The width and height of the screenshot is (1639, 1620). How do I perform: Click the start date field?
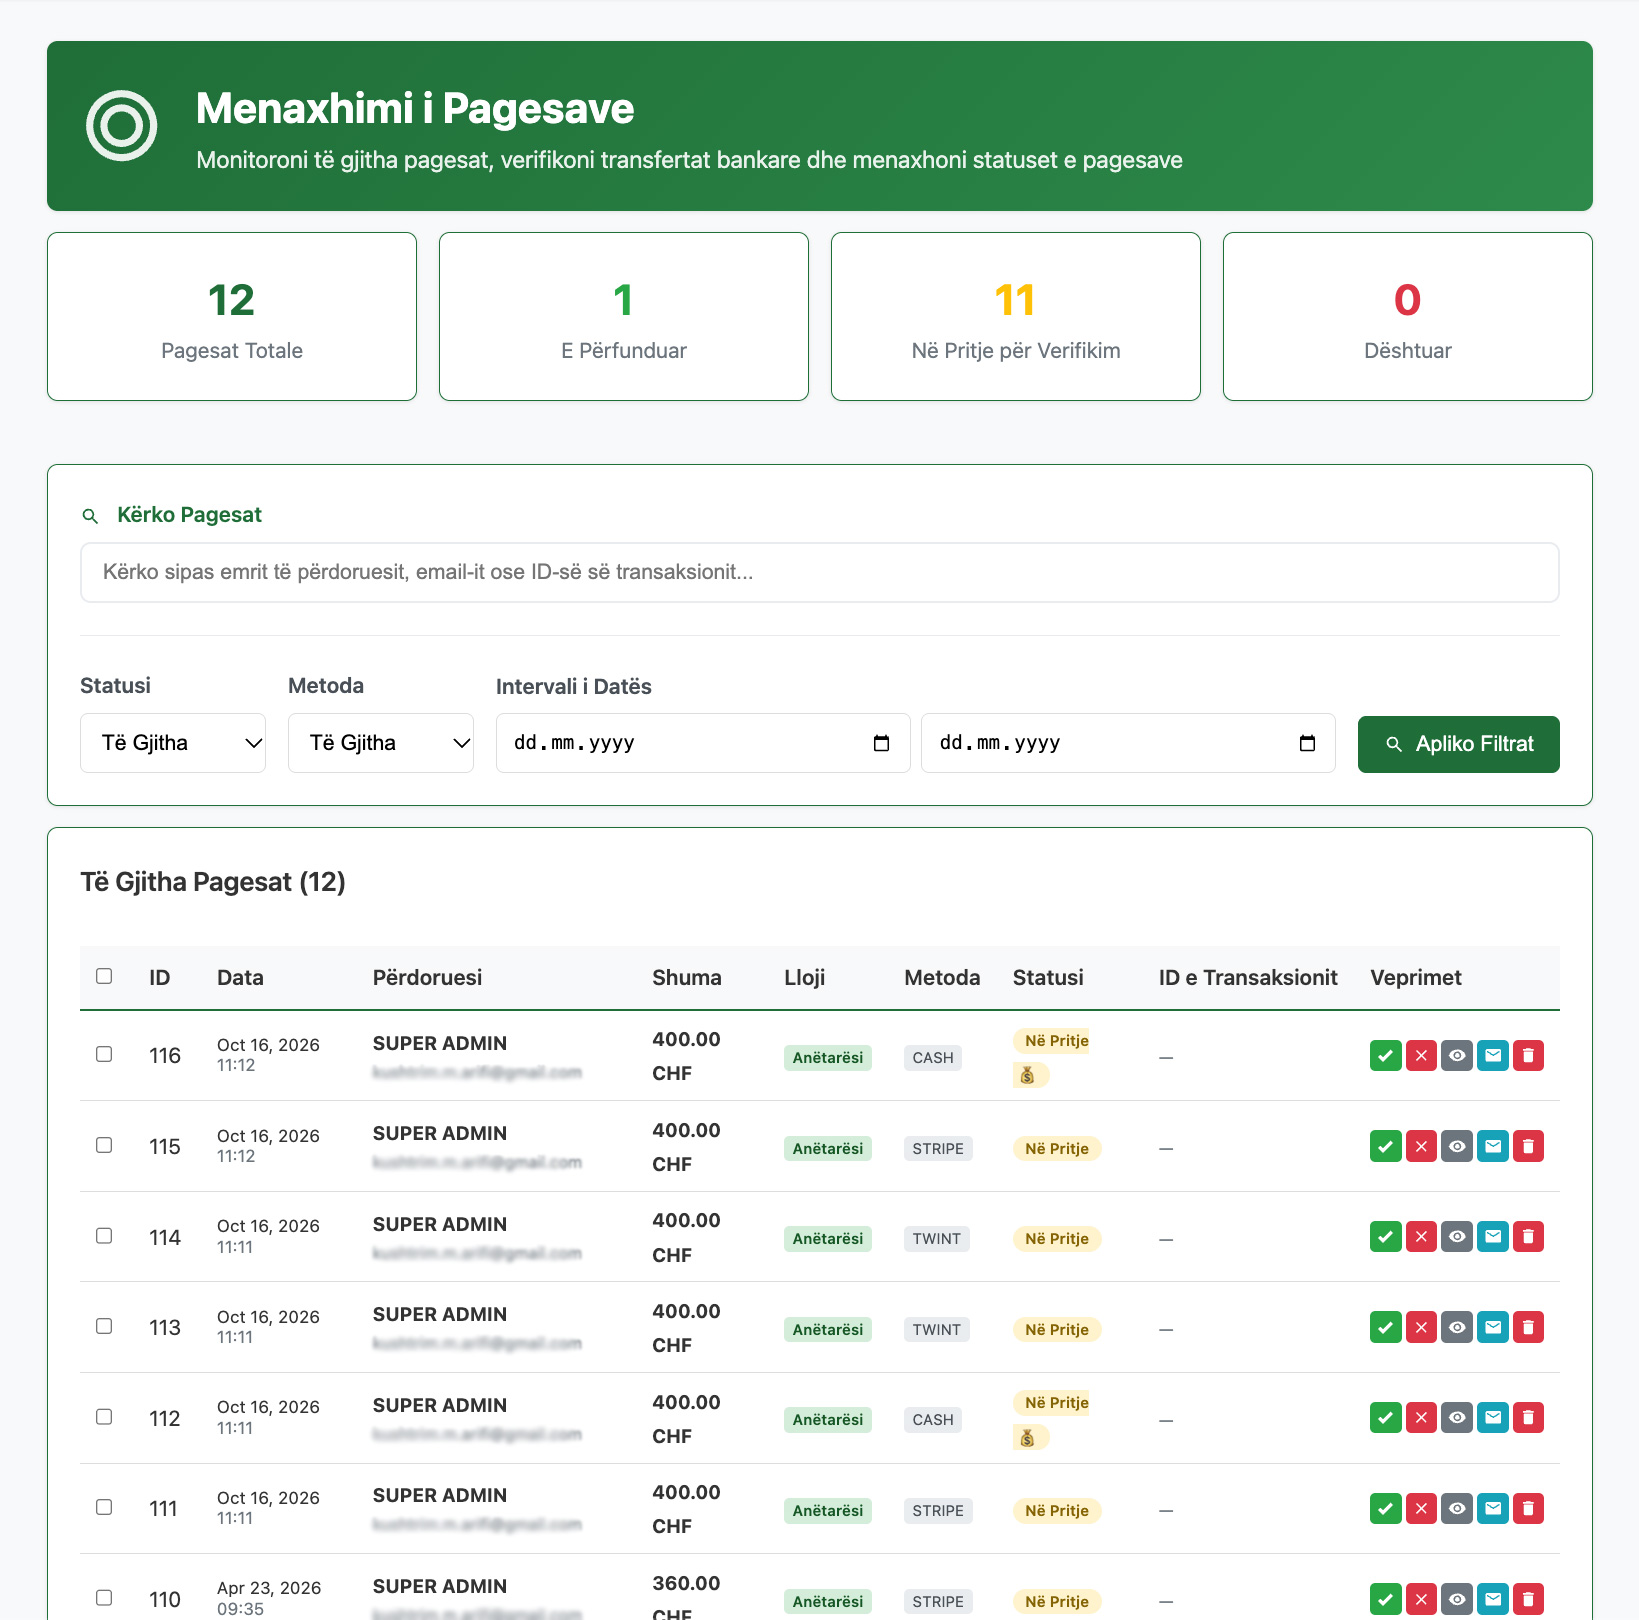[x=703, y=743]
